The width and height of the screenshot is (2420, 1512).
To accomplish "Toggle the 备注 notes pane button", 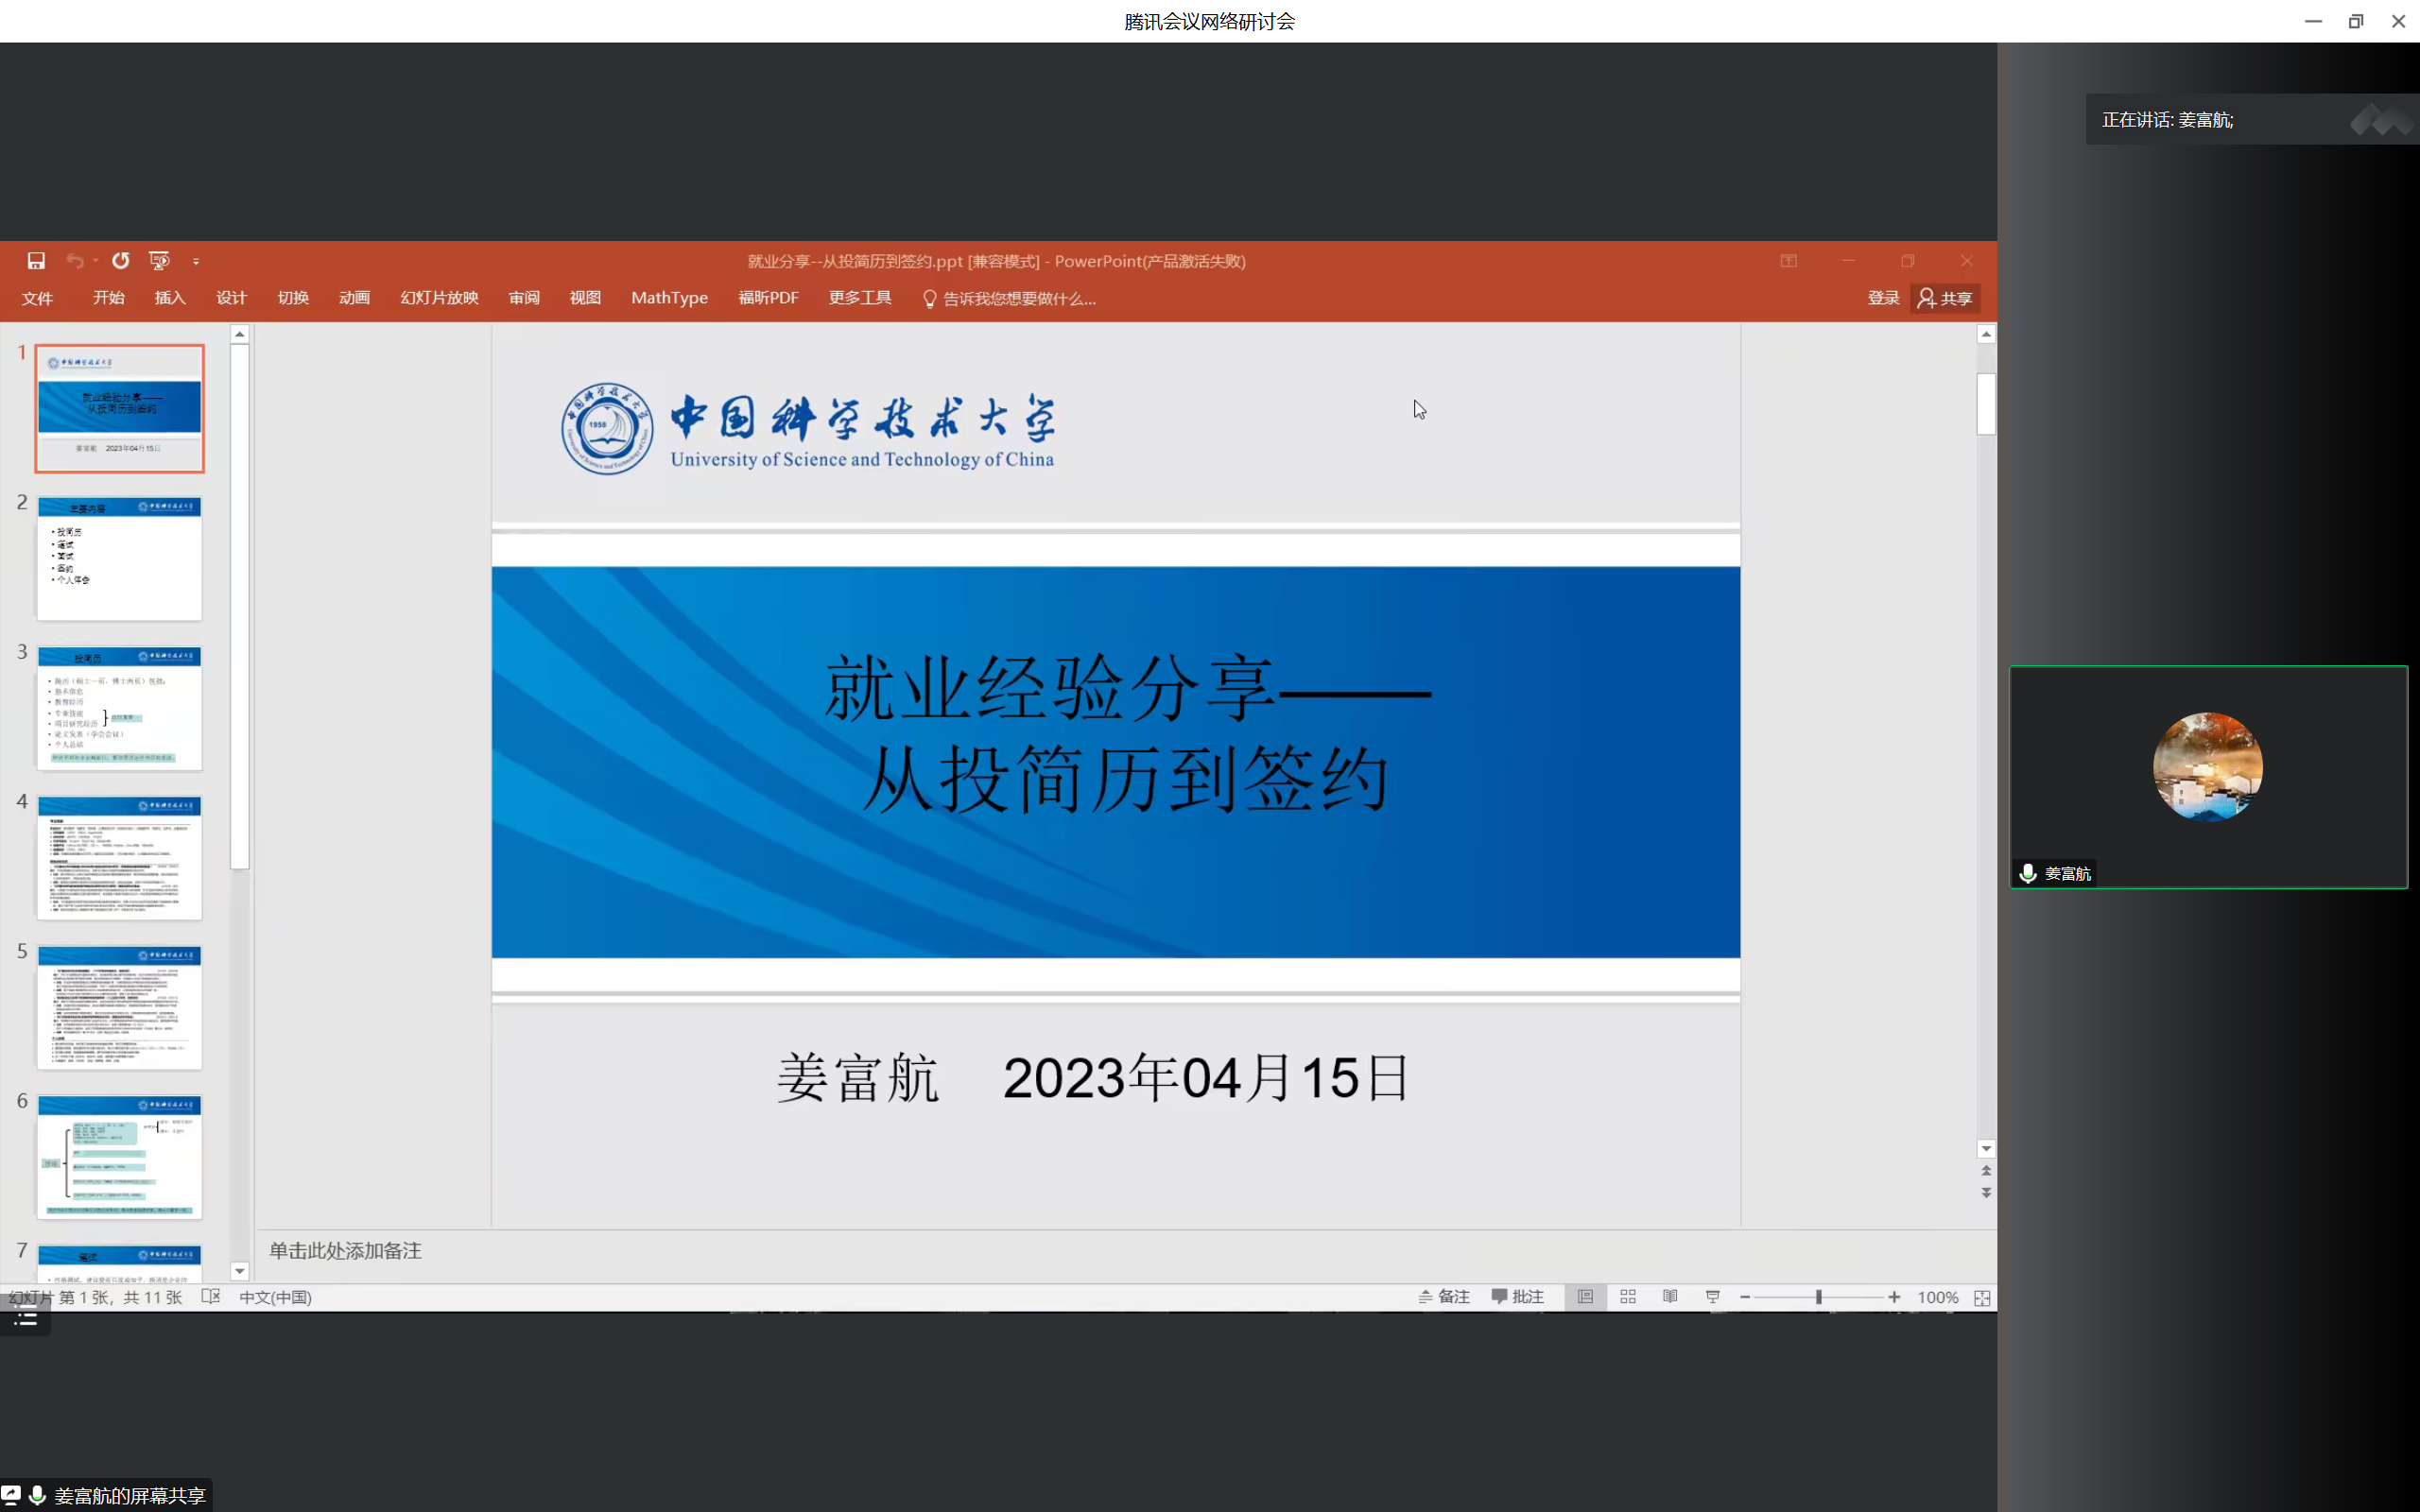I will [x=1444, y=1297].
